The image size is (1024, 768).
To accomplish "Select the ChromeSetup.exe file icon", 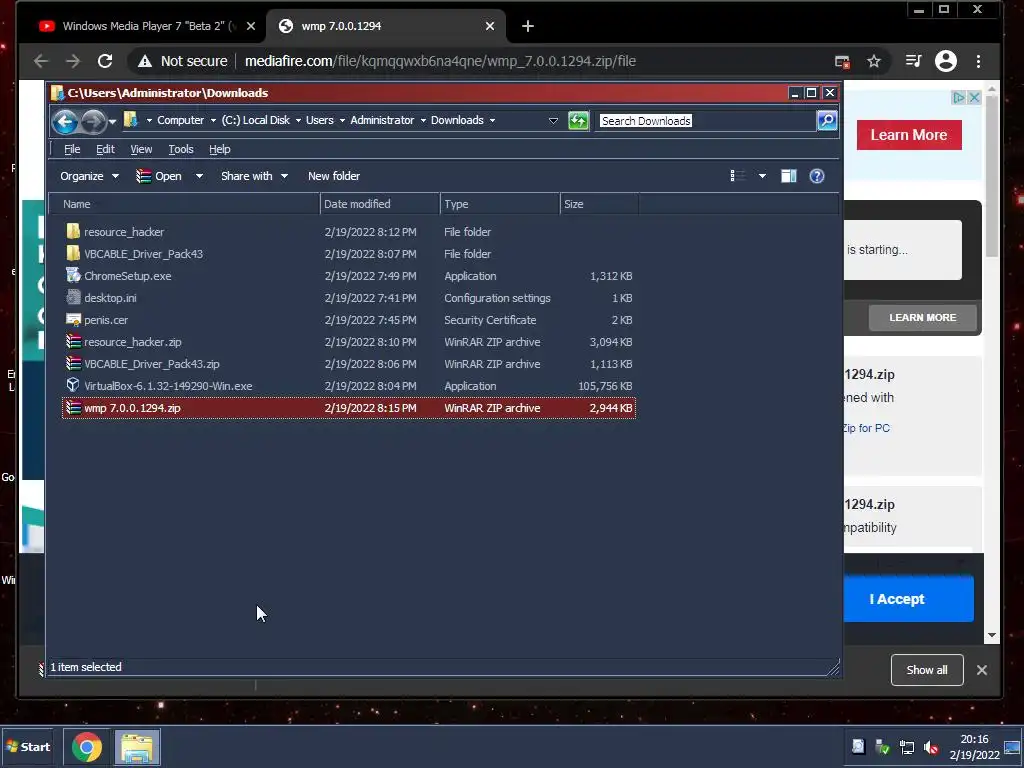I will click(73, 276).
